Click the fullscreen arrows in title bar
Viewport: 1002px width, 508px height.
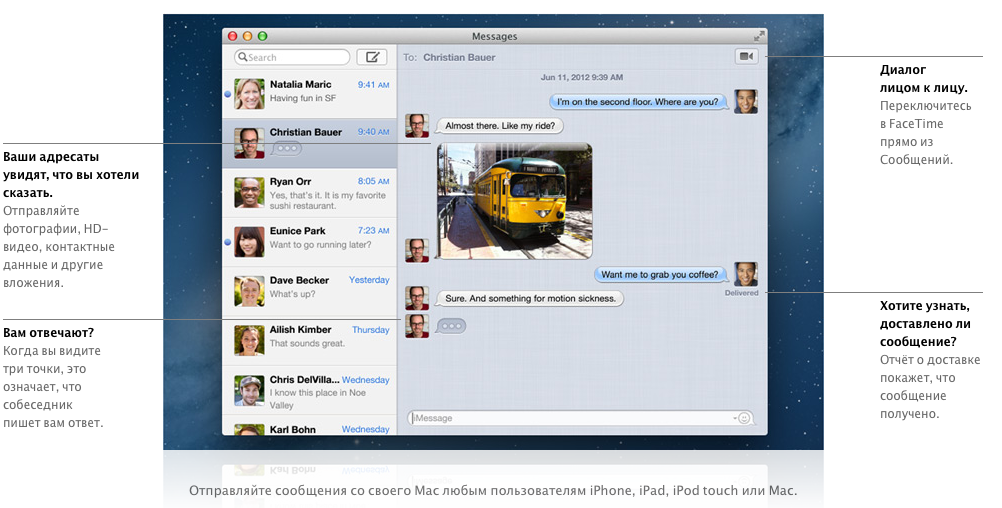coord(759,36)
